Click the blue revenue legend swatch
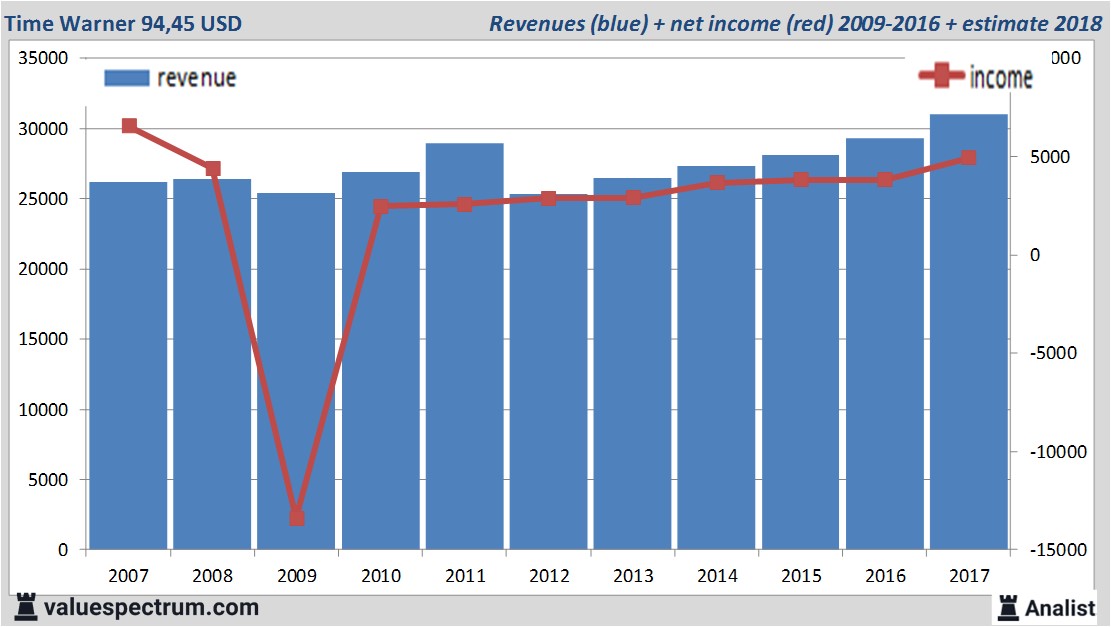Screen dimensions: 1111x627 127,78
